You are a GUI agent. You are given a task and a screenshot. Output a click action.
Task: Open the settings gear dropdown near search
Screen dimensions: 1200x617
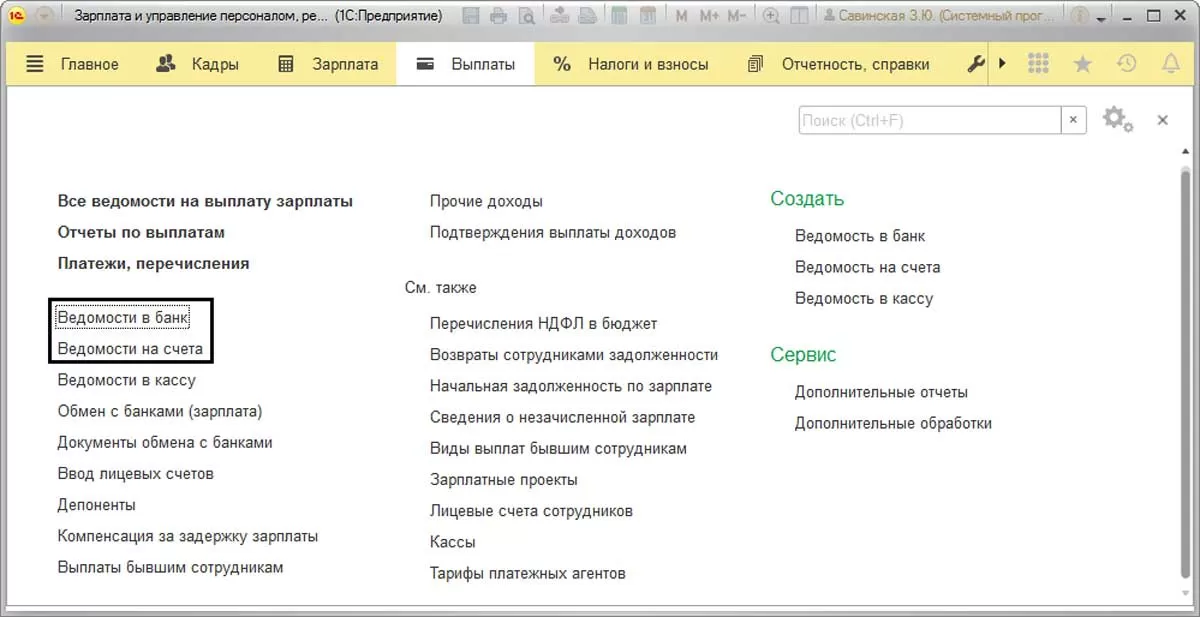[1117, 120]
